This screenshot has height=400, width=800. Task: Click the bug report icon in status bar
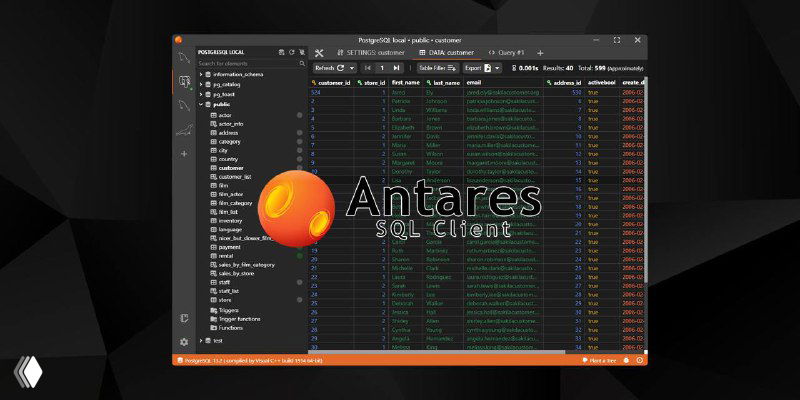tap(627, 360)
